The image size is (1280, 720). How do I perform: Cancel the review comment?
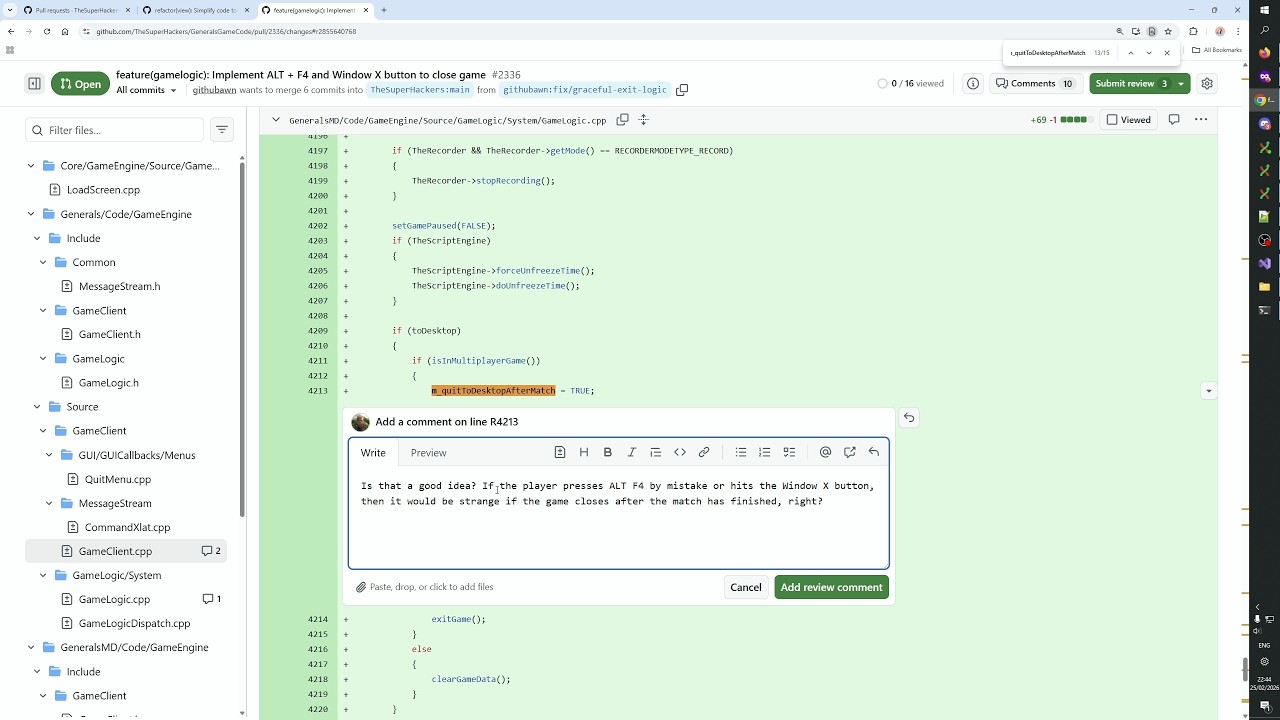[x=745, y=587]
